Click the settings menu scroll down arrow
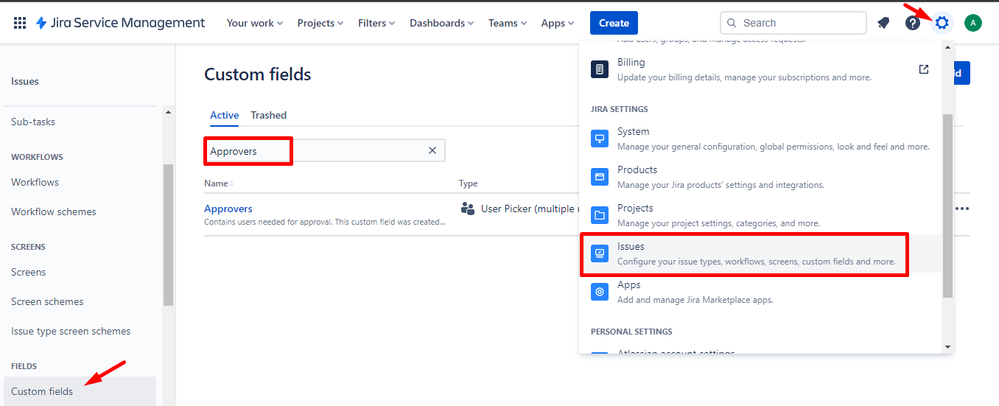Screen dimensions: 999x406 [x=947, y=347]
